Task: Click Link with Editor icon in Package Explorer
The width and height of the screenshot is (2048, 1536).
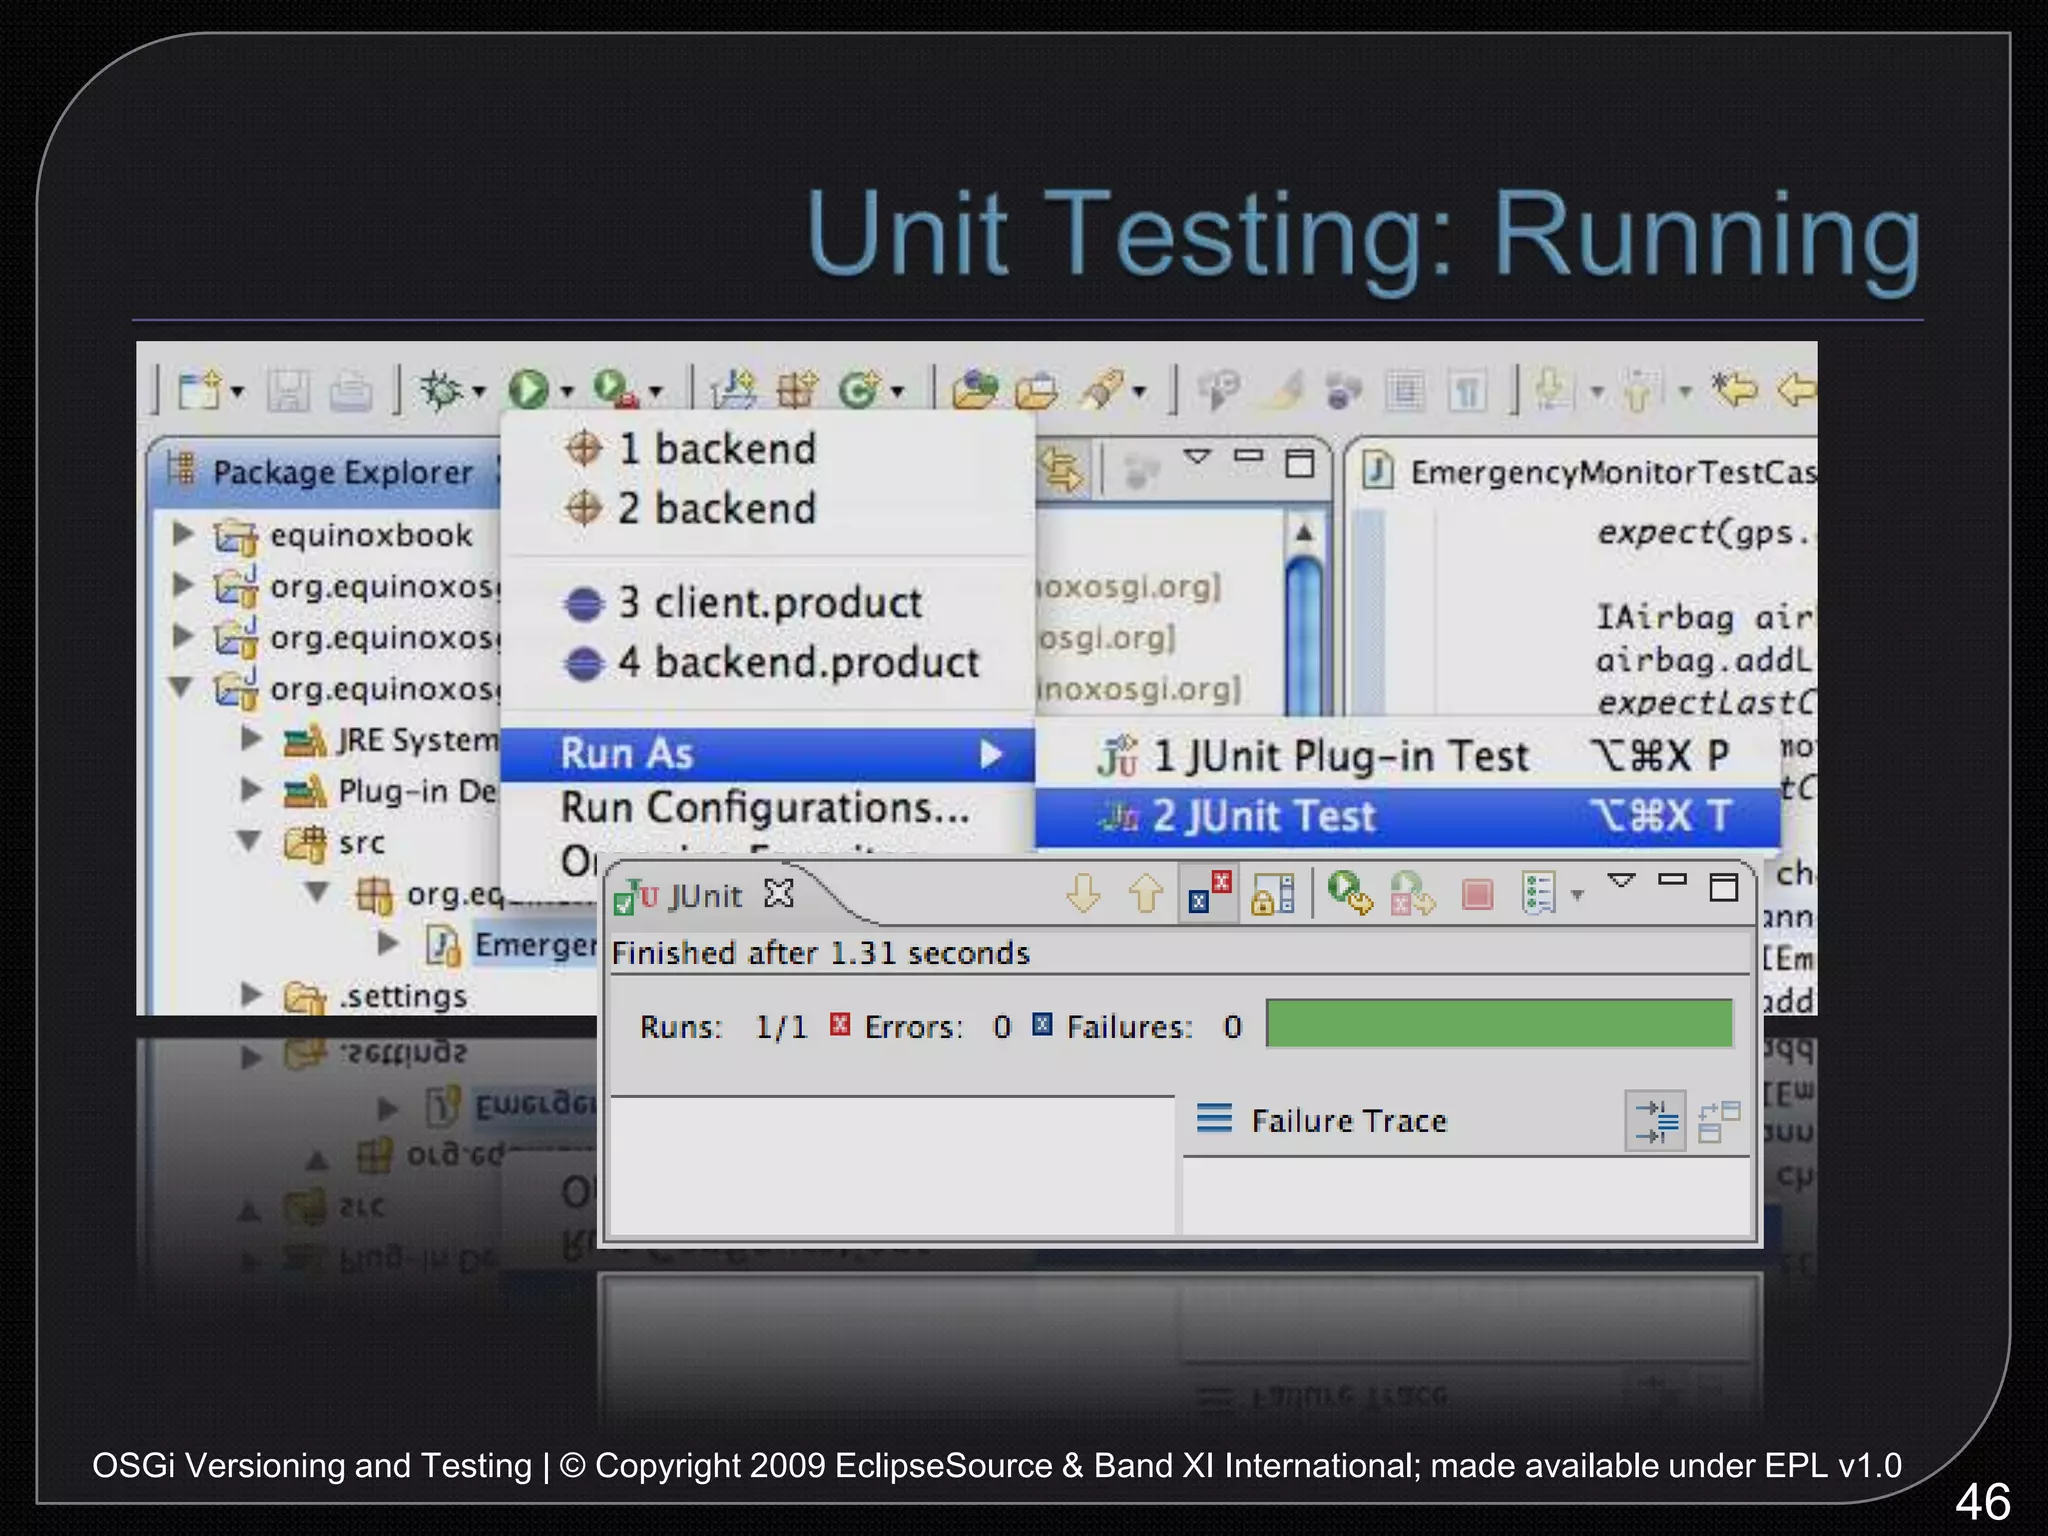Action: coord(1062,468)
